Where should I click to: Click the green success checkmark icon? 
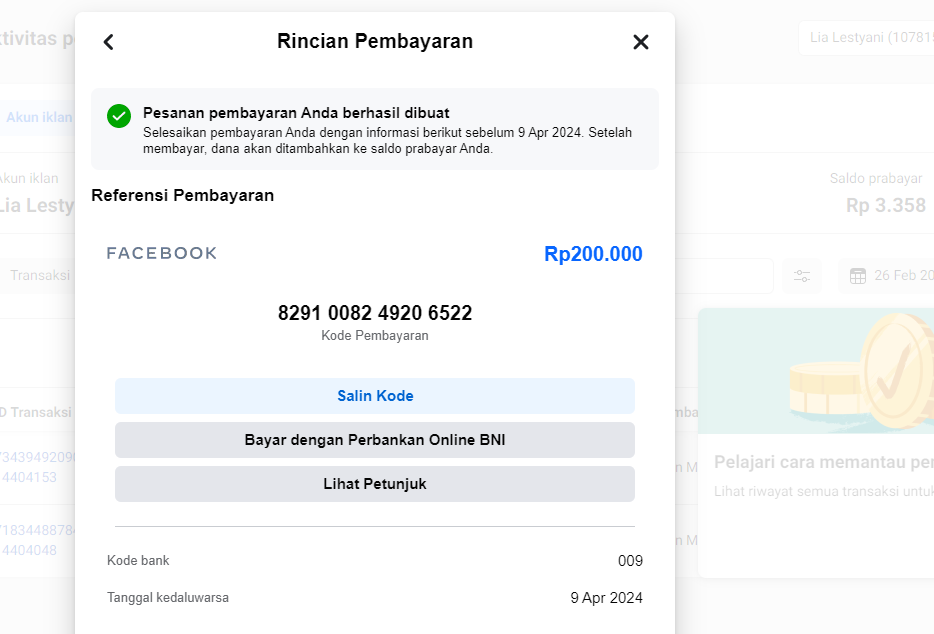tap(119, 116)
